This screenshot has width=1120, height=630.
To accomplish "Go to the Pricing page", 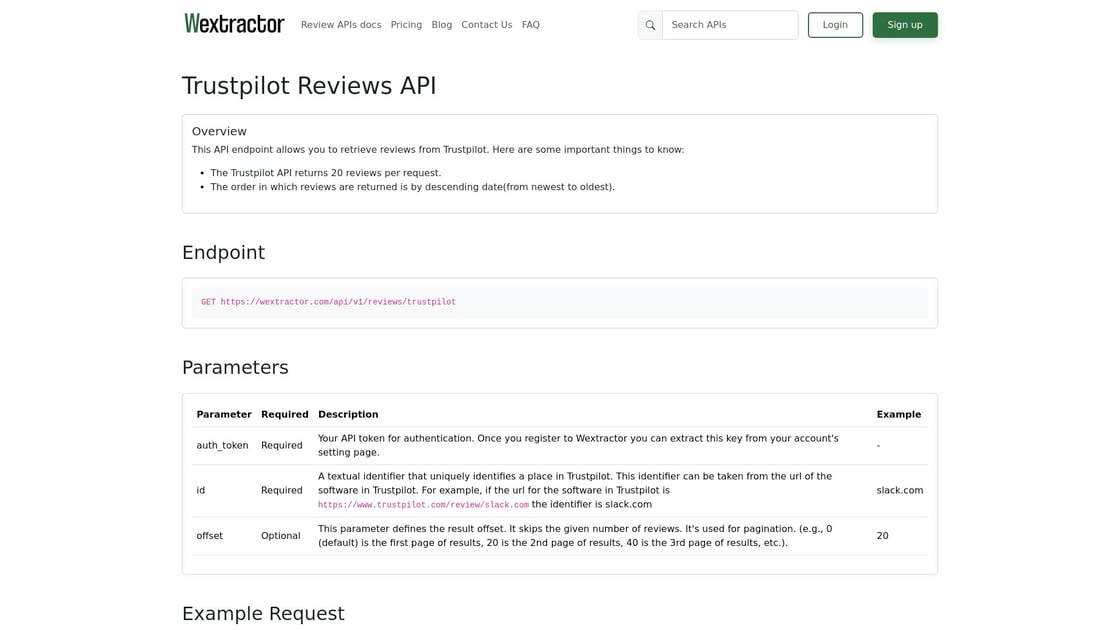I will coord(406,25).
